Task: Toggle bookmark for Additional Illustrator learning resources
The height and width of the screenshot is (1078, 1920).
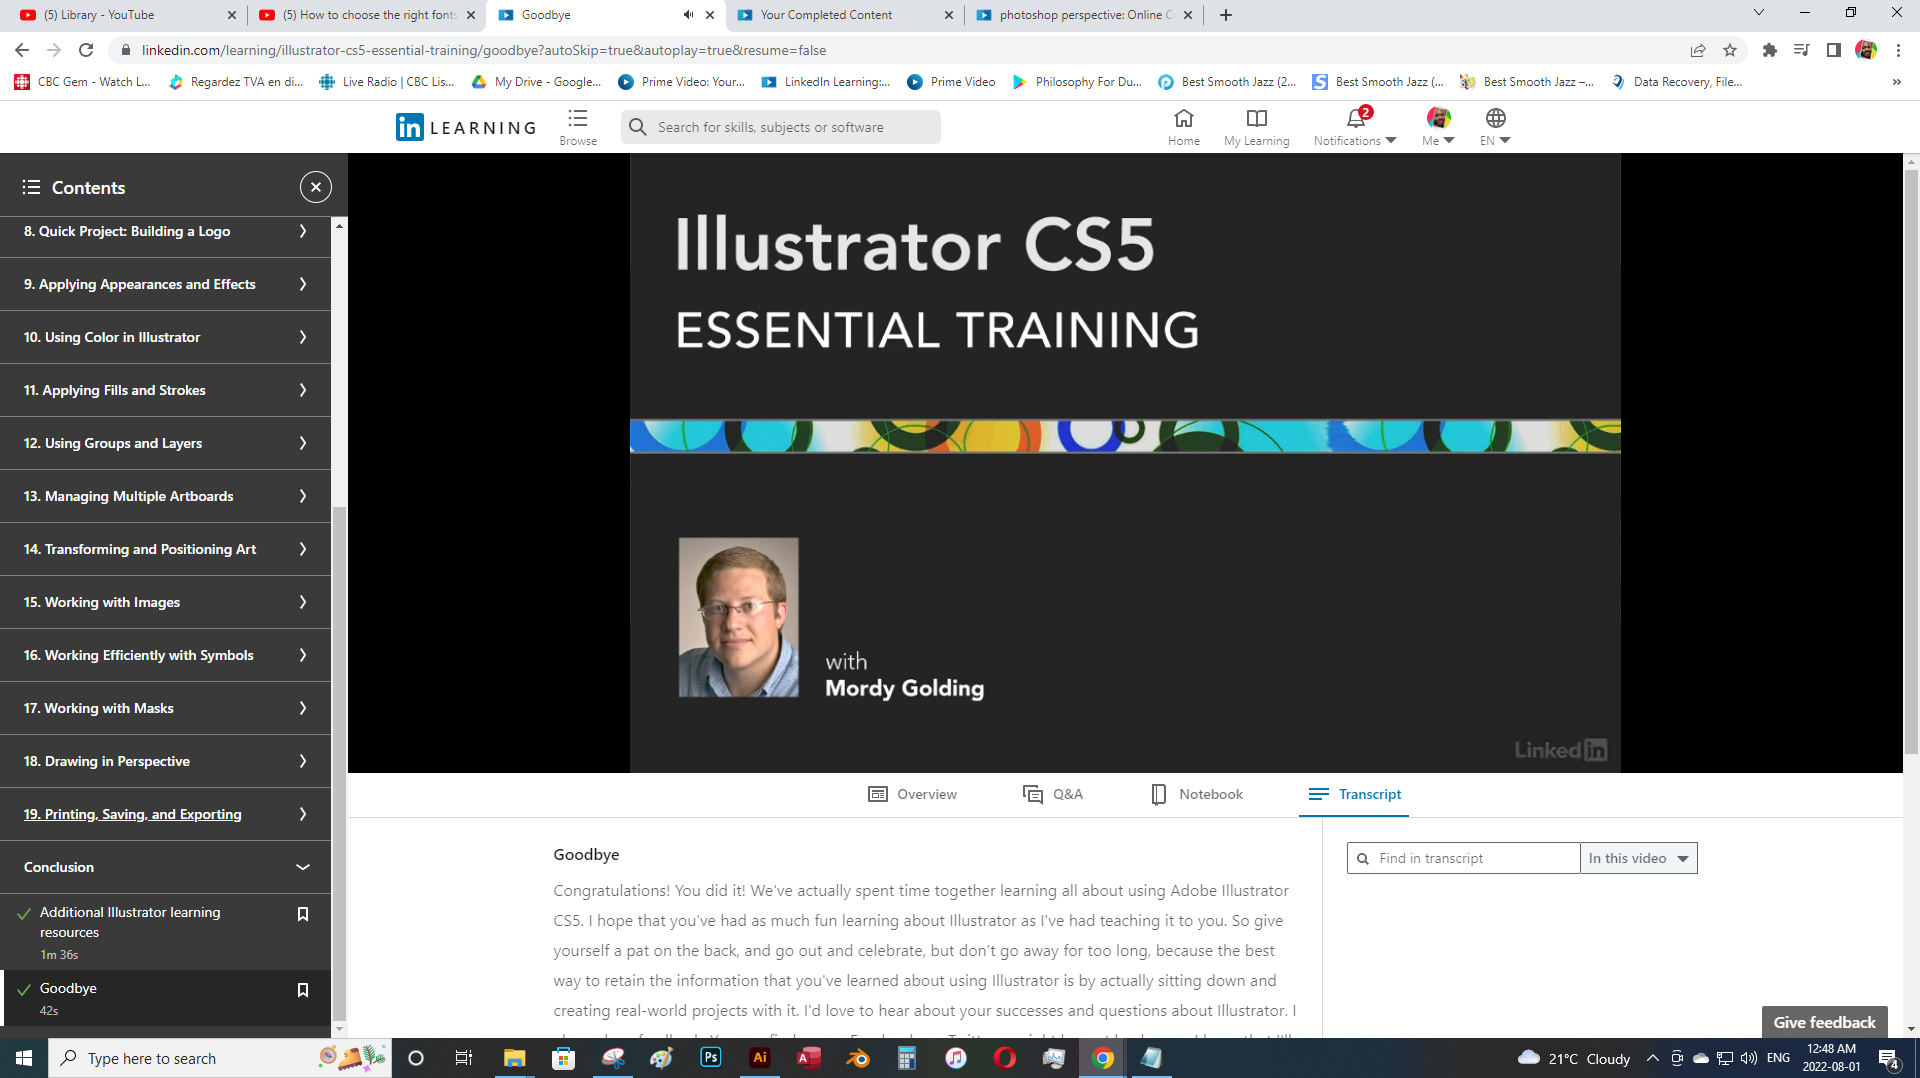Action: pyautogui.click(x=303, y=914)
